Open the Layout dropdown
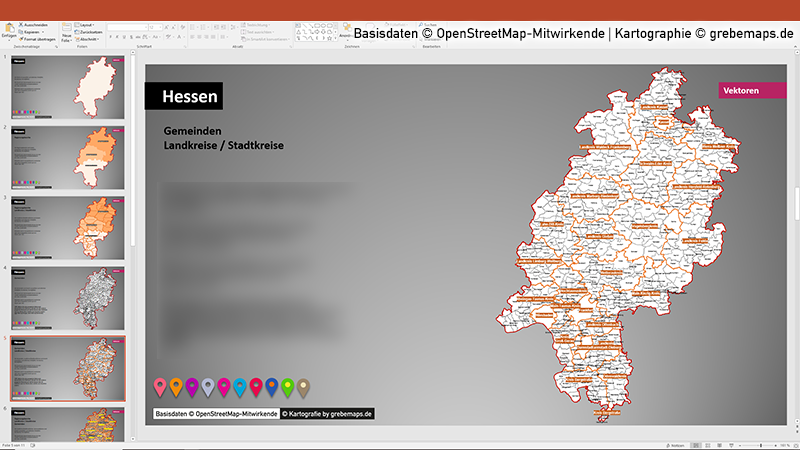Image resolution: width=800 pixels, height=450 pixels. coord(86,24)
